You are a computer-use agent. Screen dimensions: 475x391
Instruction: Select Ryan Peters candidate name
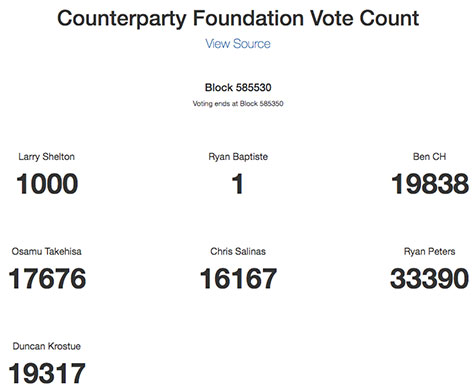pyautogui.click(x=429, y=251)
